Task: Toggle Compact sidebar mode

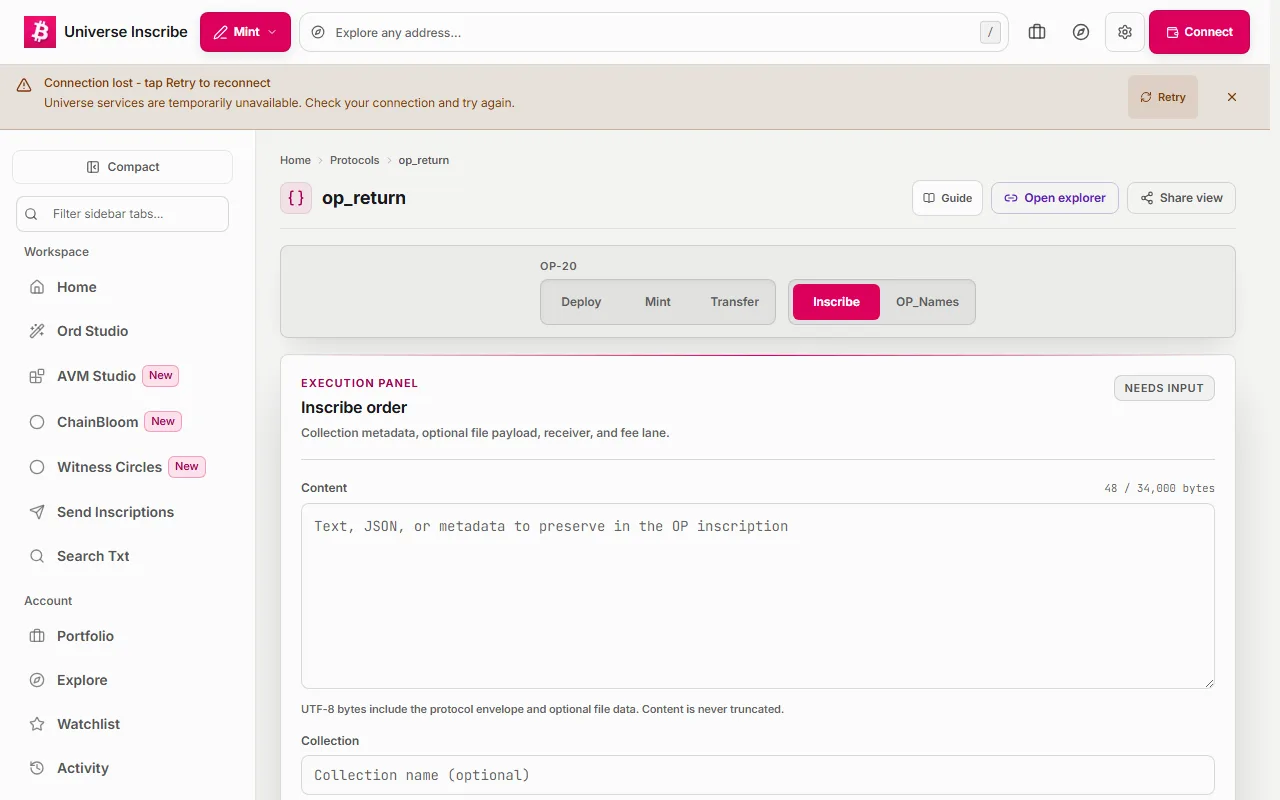Action: coord(122,167)
